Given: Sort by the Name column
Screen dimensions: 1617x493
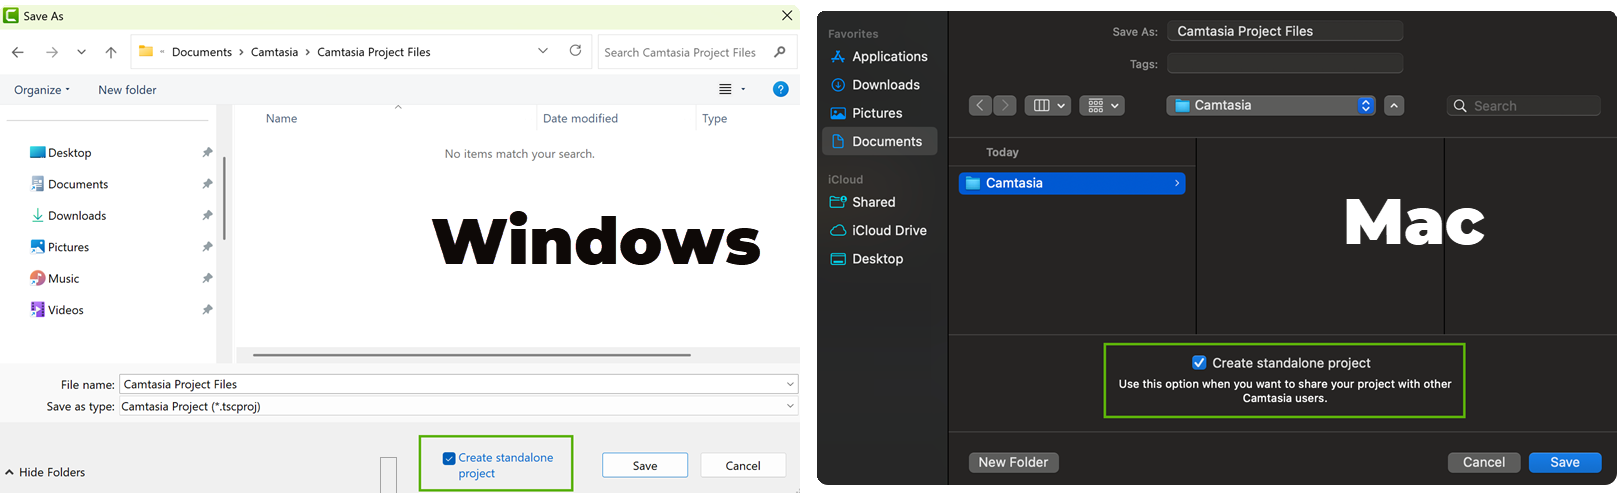Looking at the screenshot, I should coord(282,118).
